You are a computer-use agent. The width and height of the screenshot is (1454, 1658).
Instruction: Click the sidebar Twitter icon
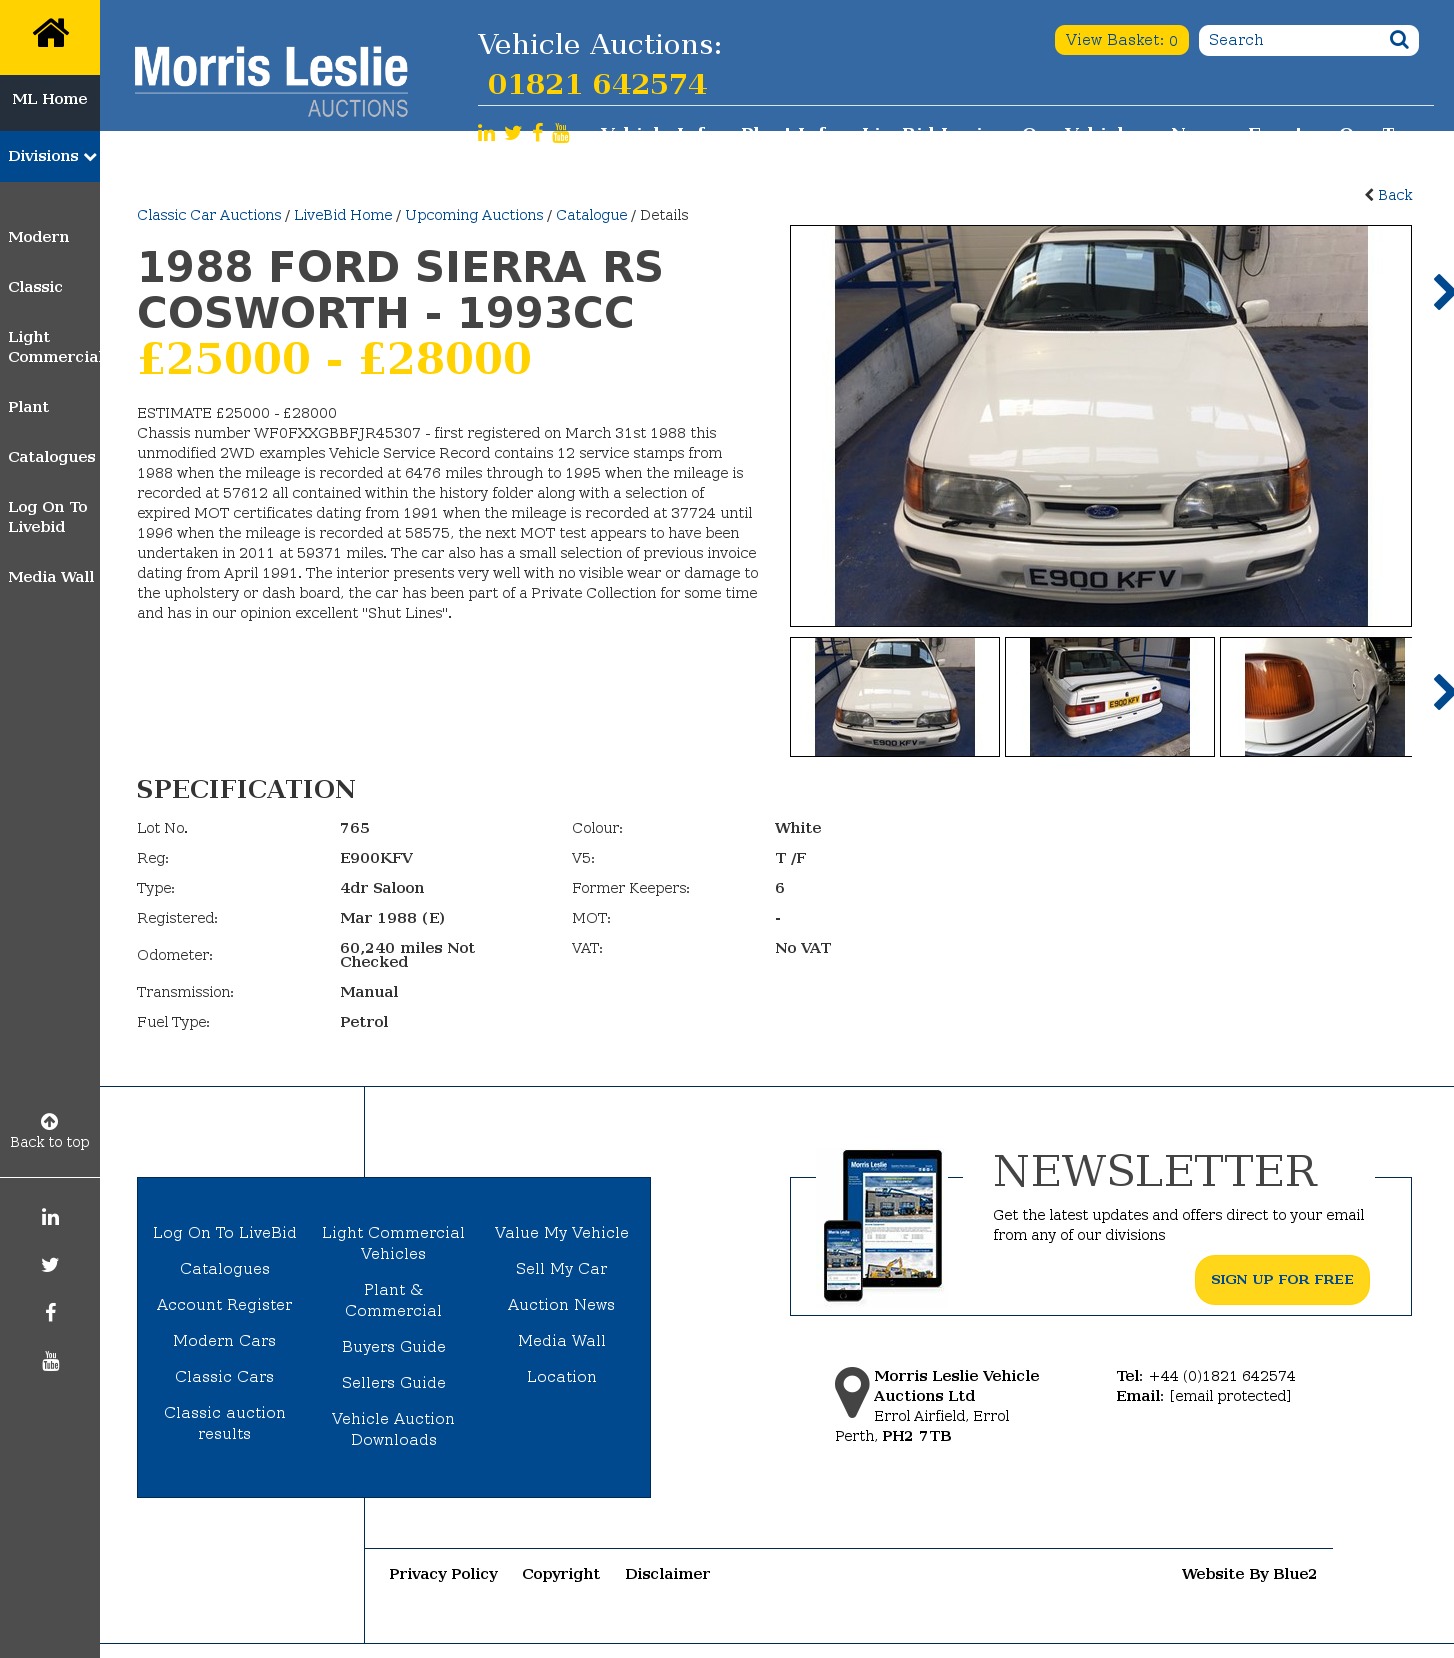[x=50, y=1265]
